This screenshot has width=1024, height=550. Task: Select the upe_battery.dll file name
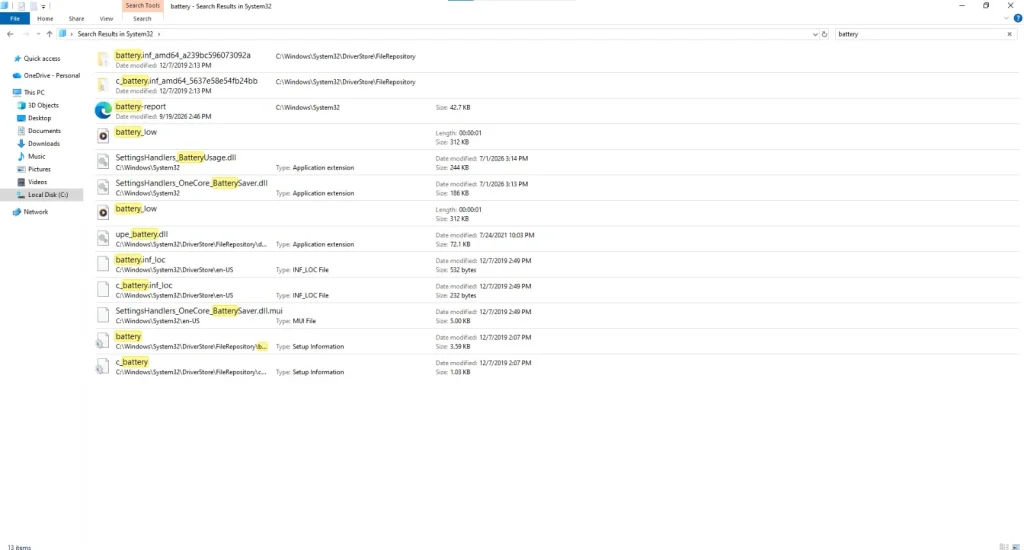pos(142,234)
